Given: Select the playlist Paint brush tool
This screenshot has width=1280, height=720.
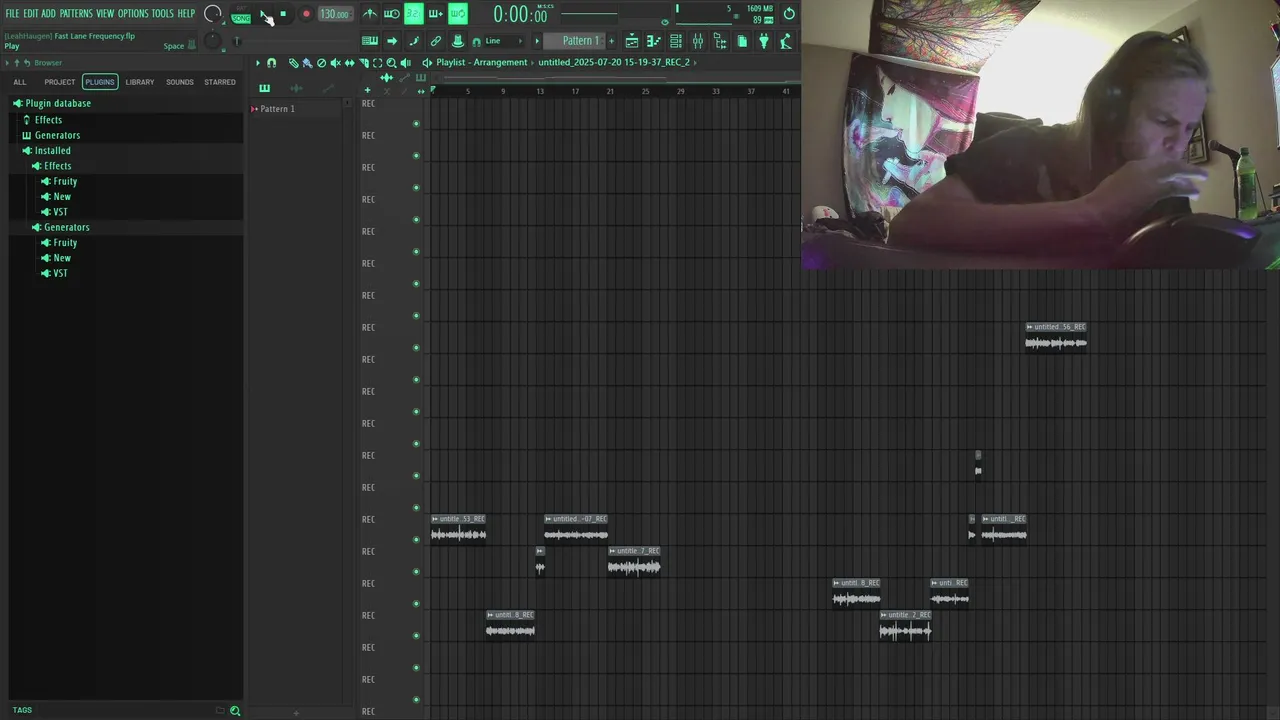Looking at the screenshot, I should coord(307,62).
